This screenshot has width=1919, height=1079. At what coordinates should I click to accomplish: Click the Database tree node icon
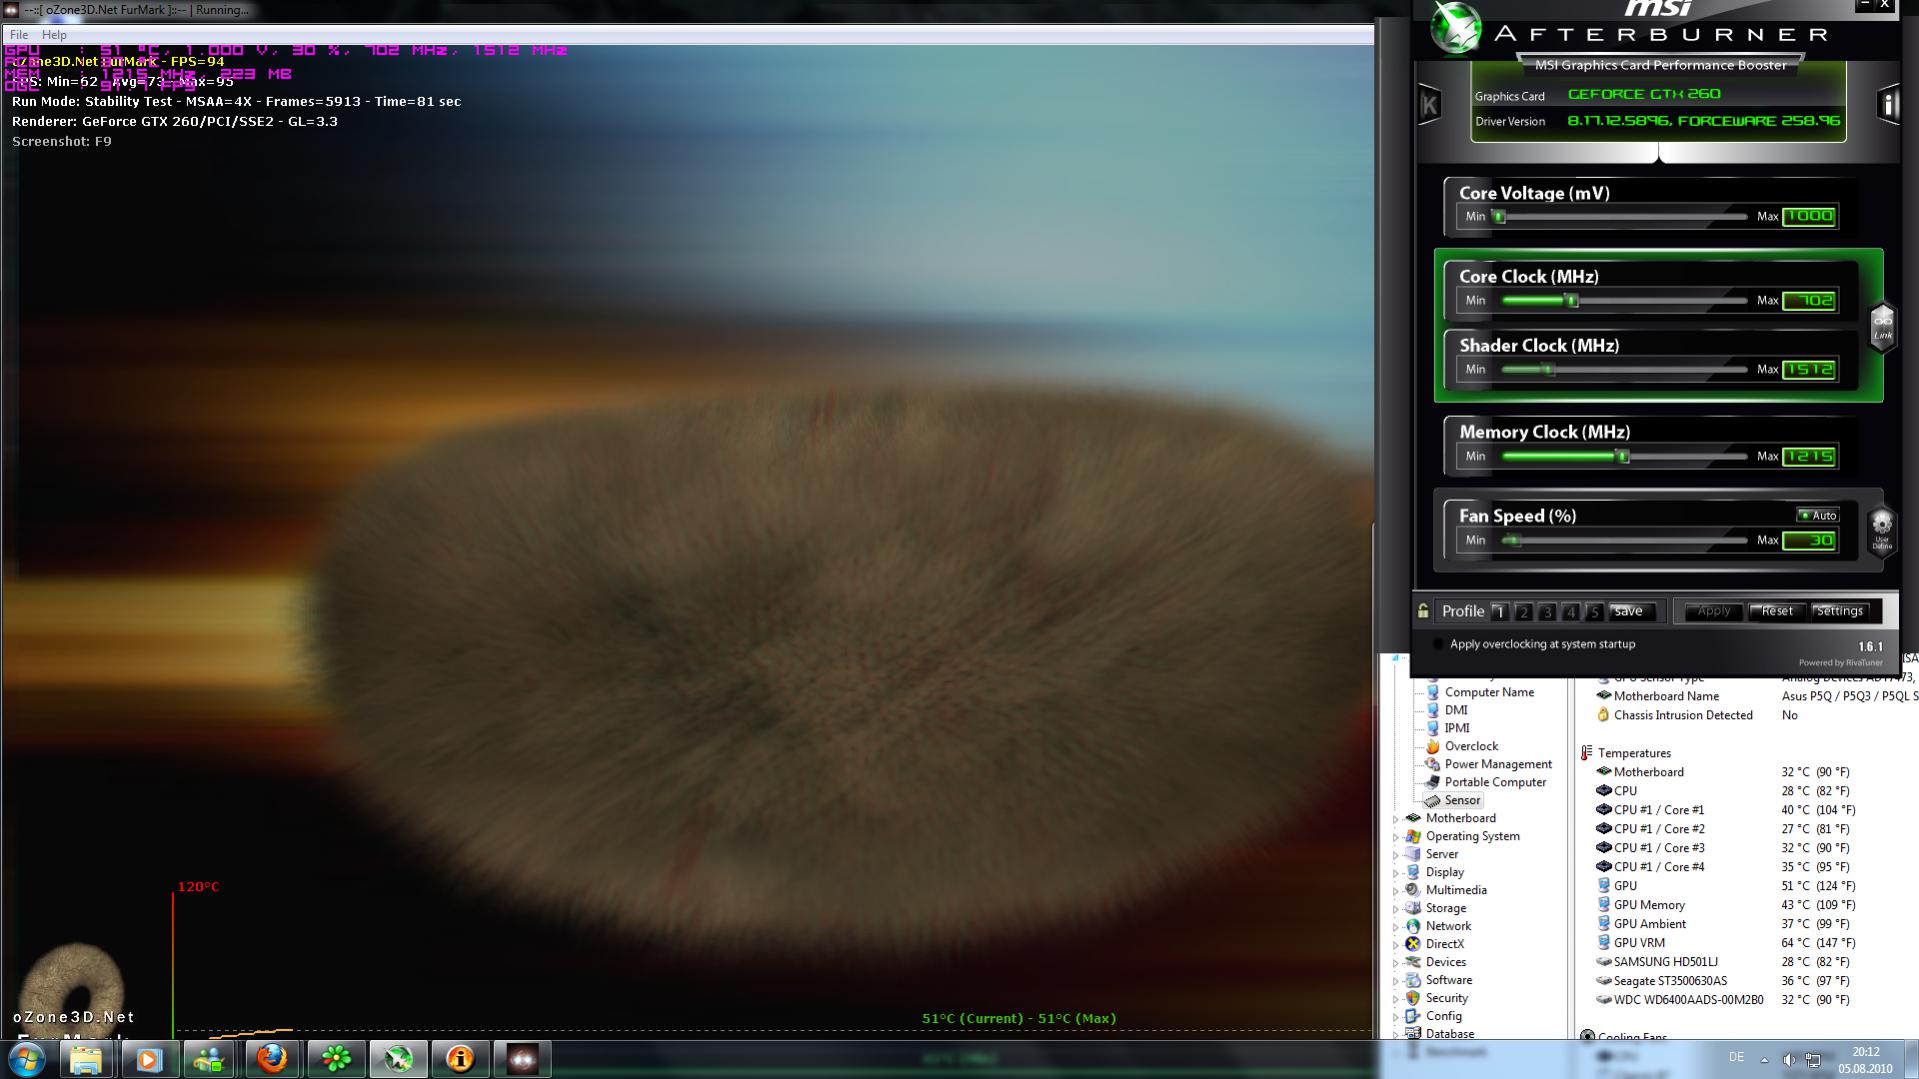click(x=1413, y=1034)
